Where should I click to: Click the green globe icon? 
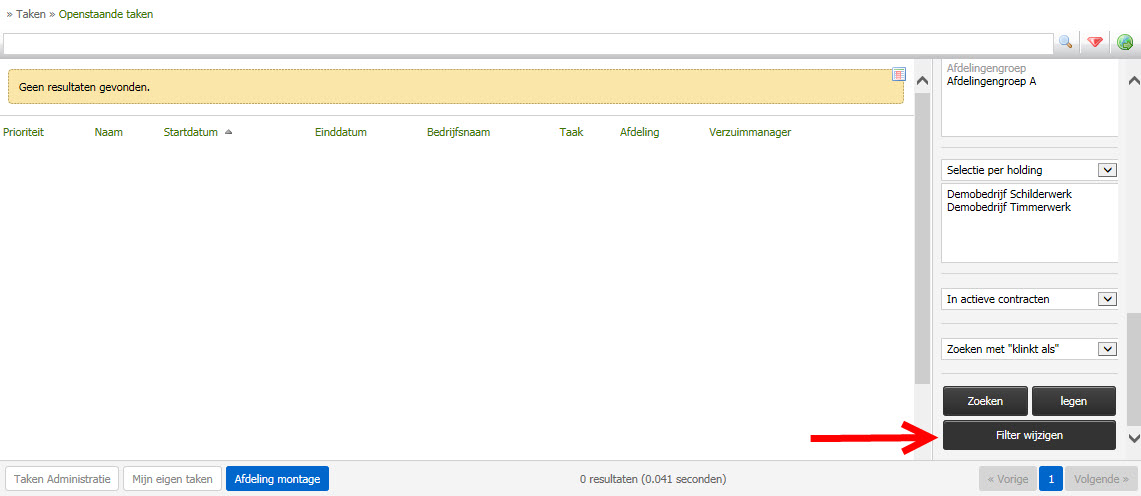(1125, 42)
